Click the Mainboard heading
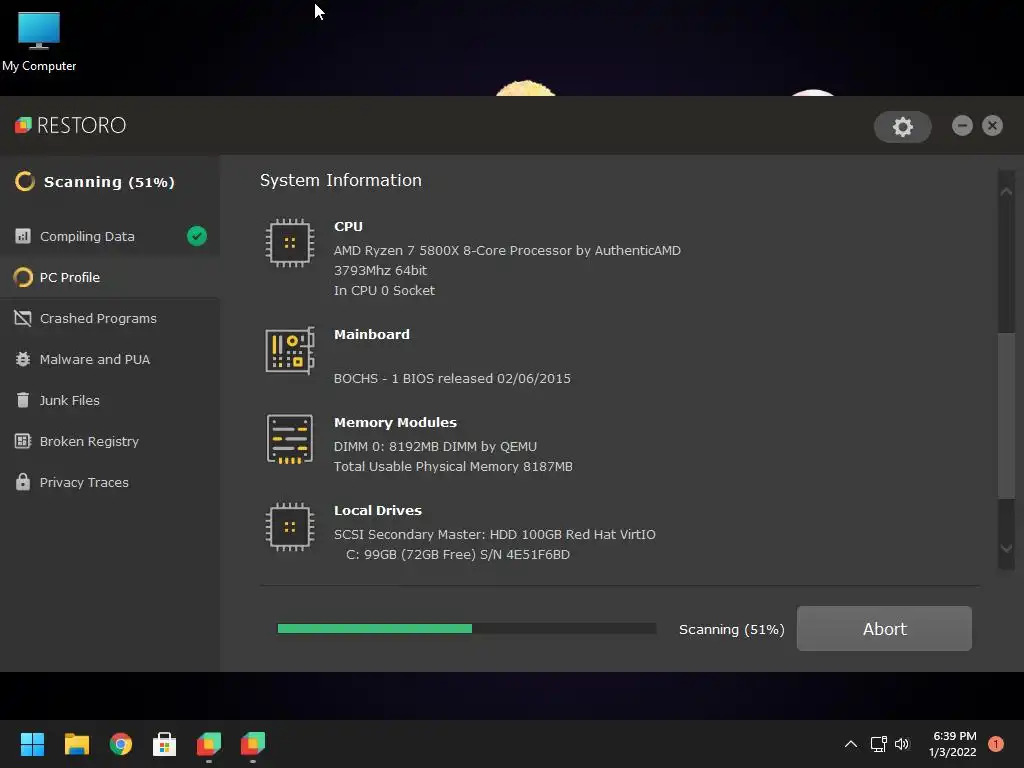 [372, 334]
